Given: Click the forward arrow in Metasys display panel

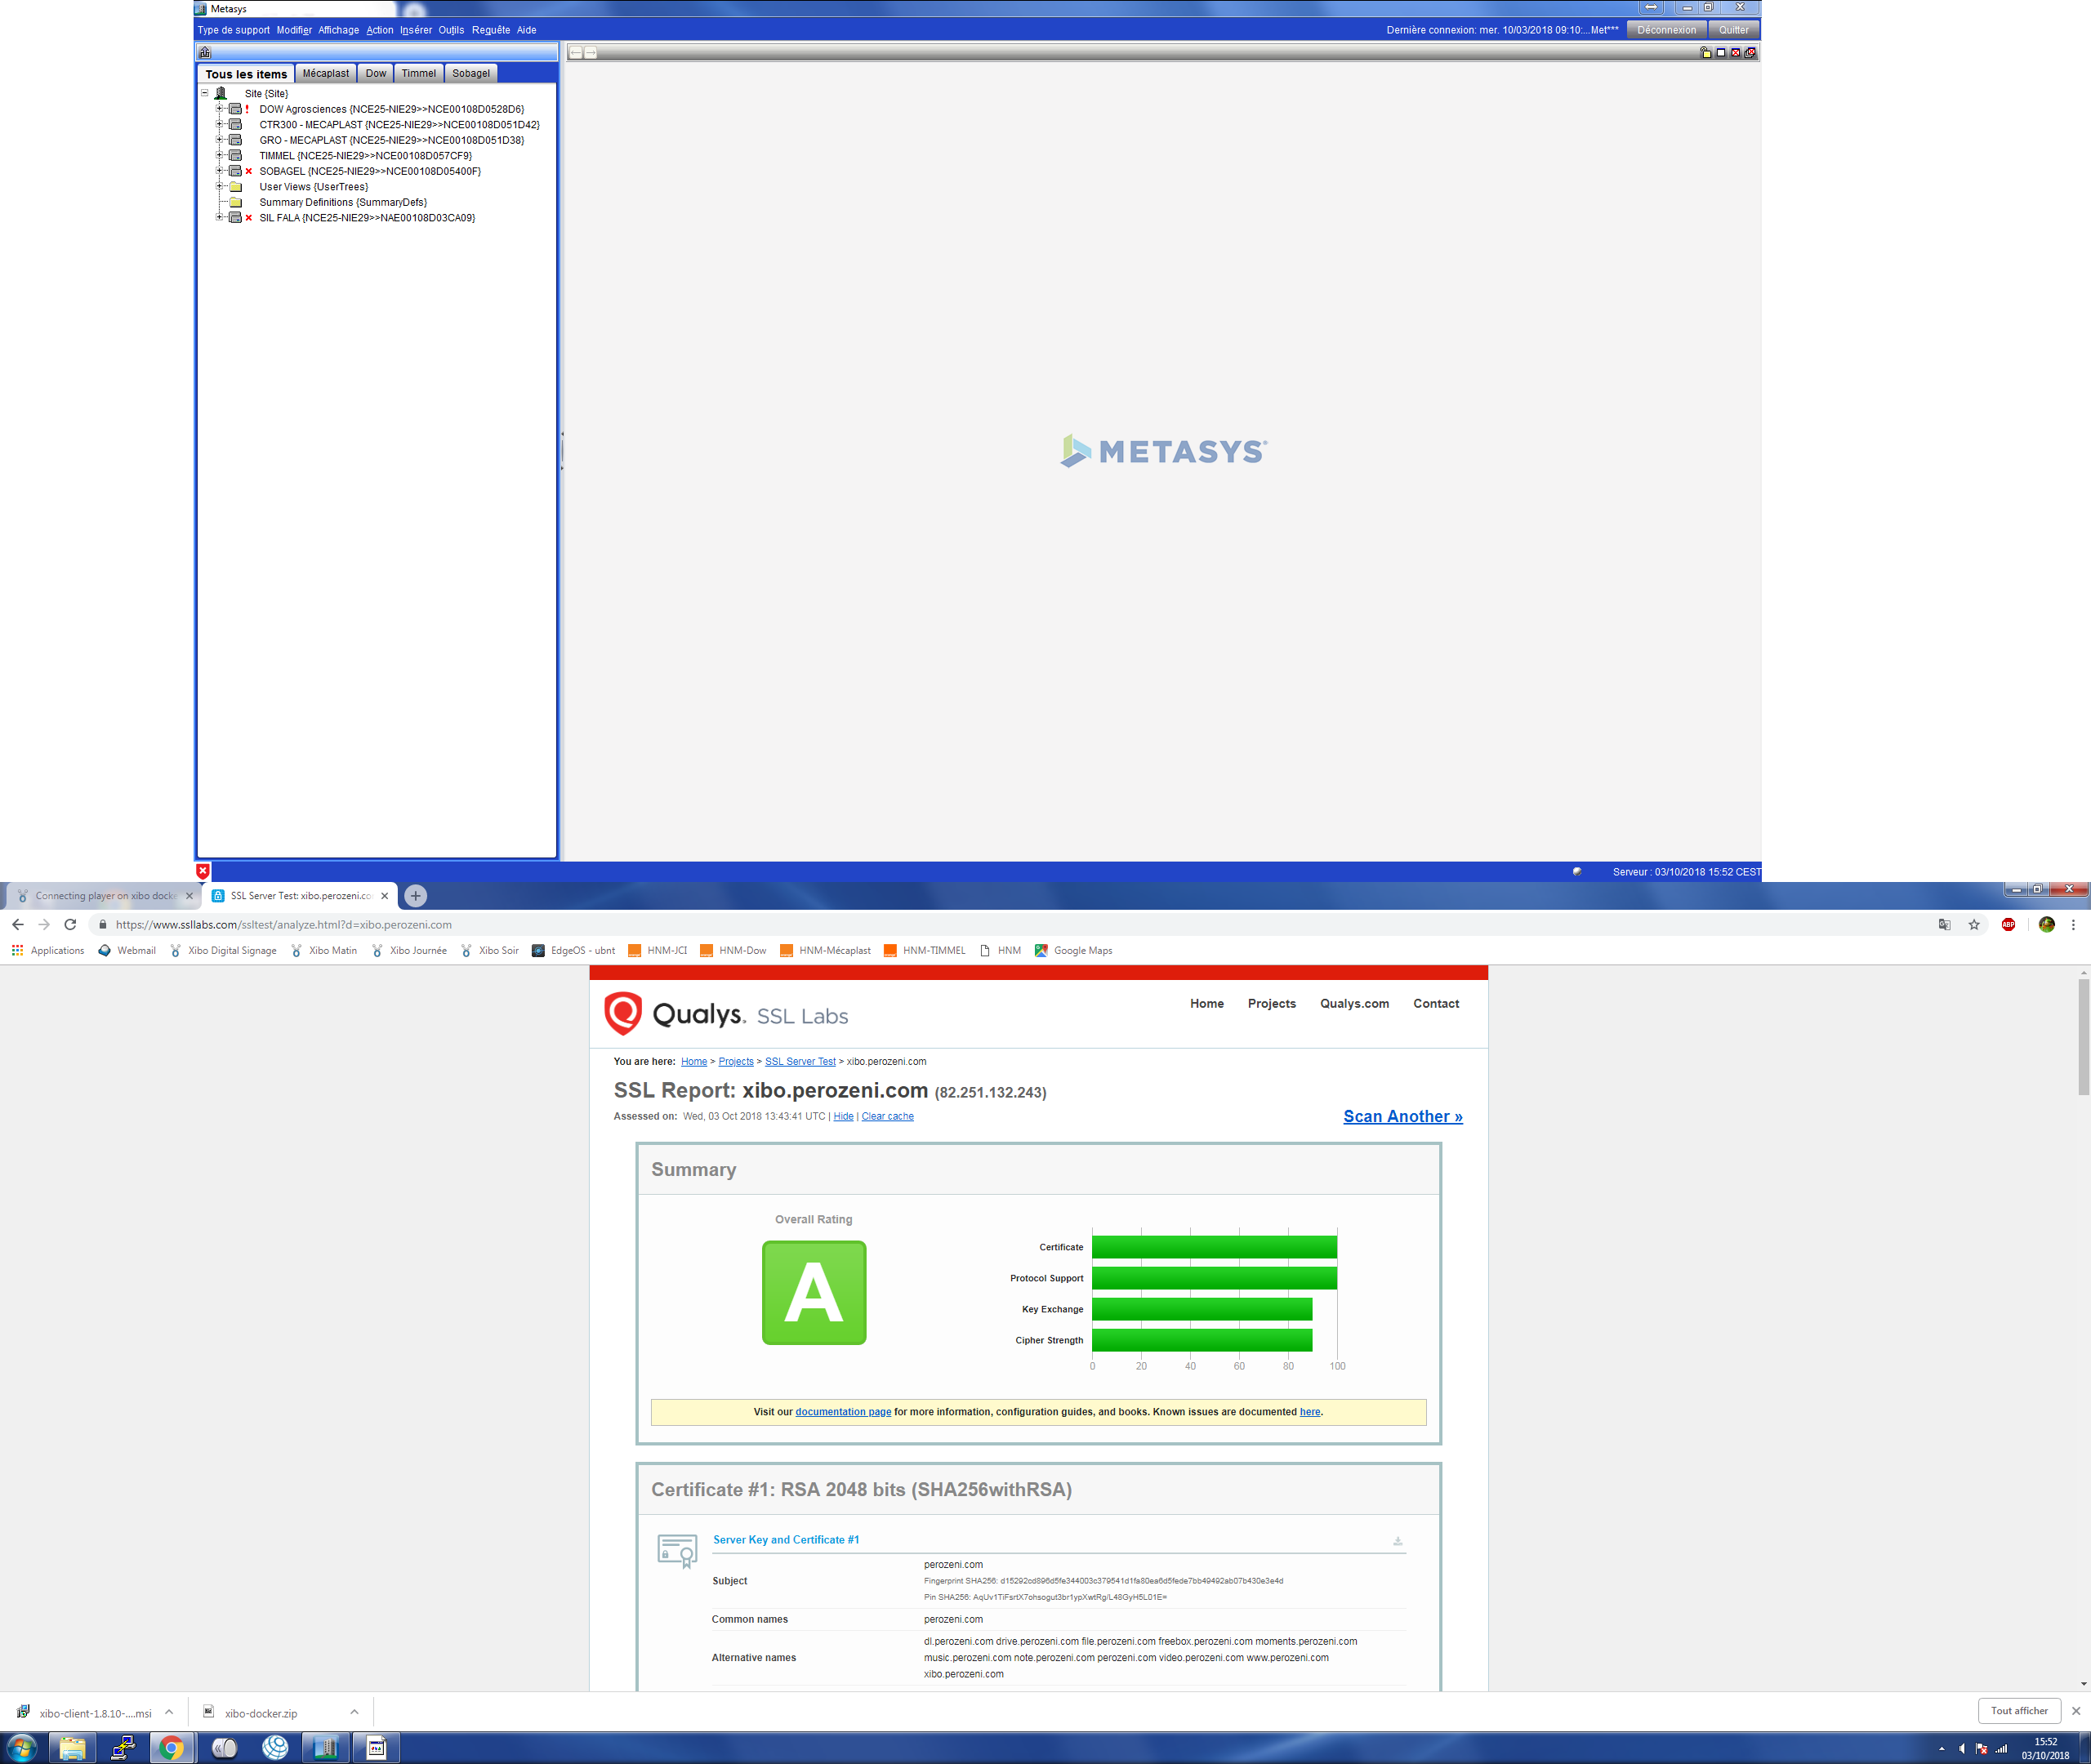Looking at the screenshot, I should (591, 52).
